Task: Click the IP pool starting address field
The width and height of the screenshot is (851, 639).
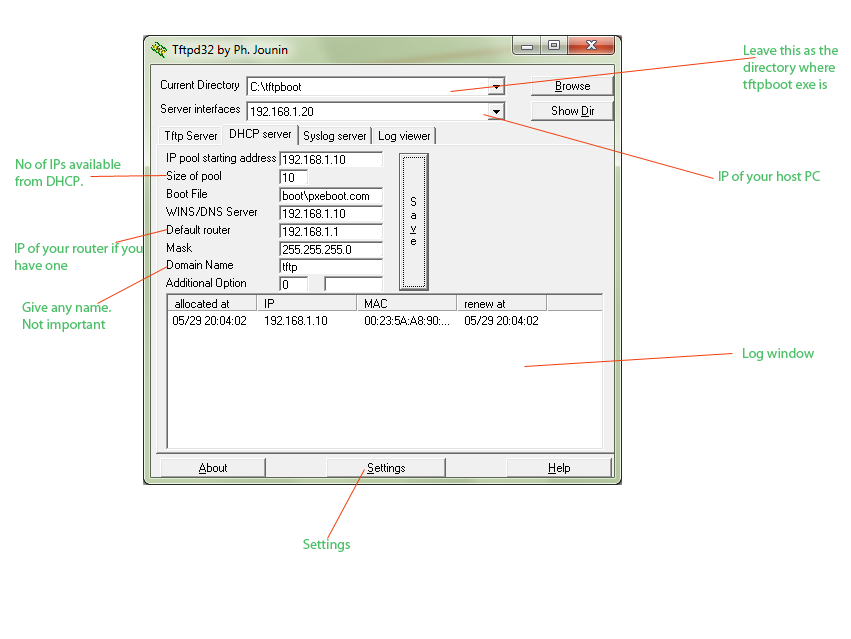Action: (330, 160)
